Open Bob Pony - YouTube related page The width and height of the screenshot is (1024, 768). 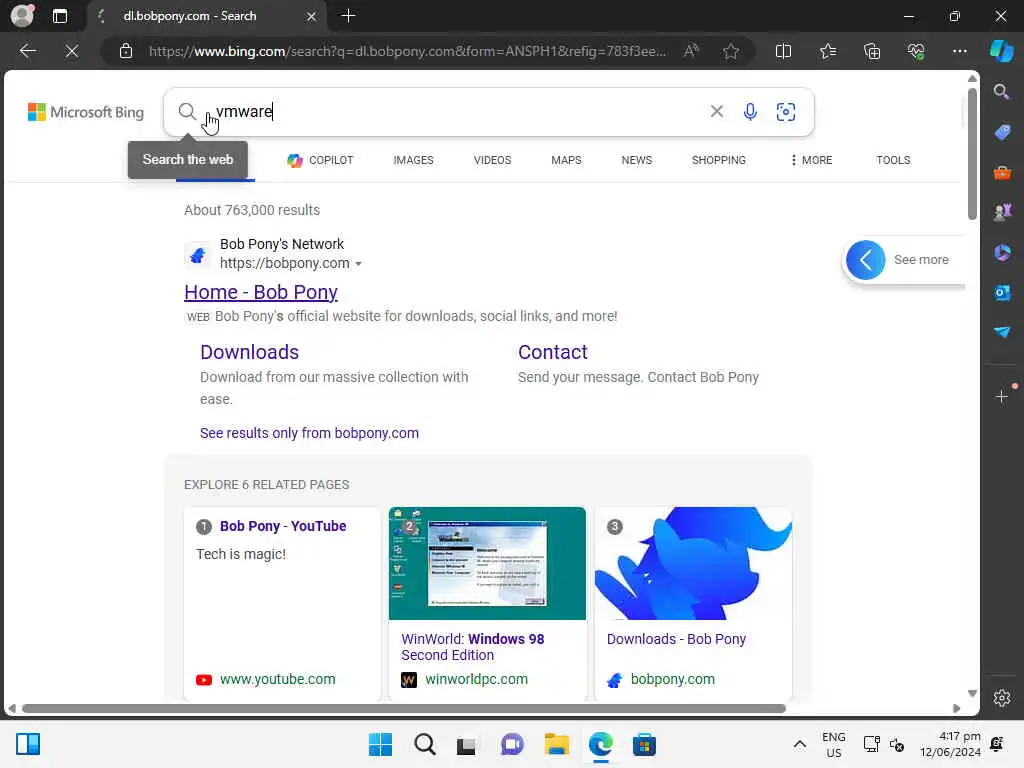[283, 526]
